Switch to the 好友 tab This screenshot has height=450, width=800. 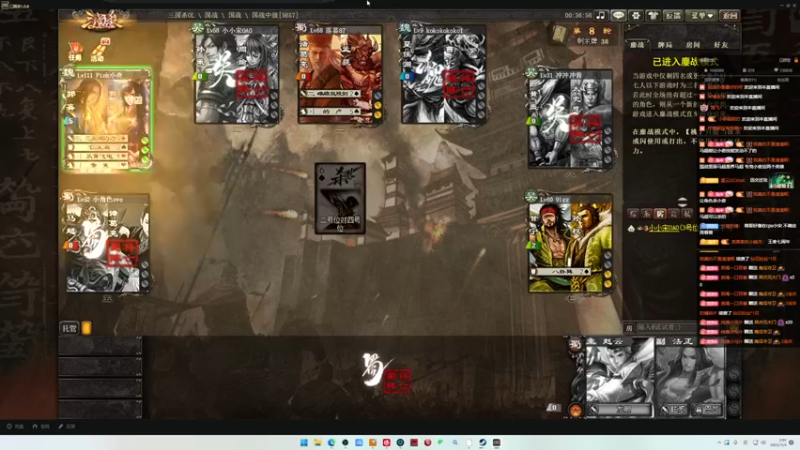point(720,45)
